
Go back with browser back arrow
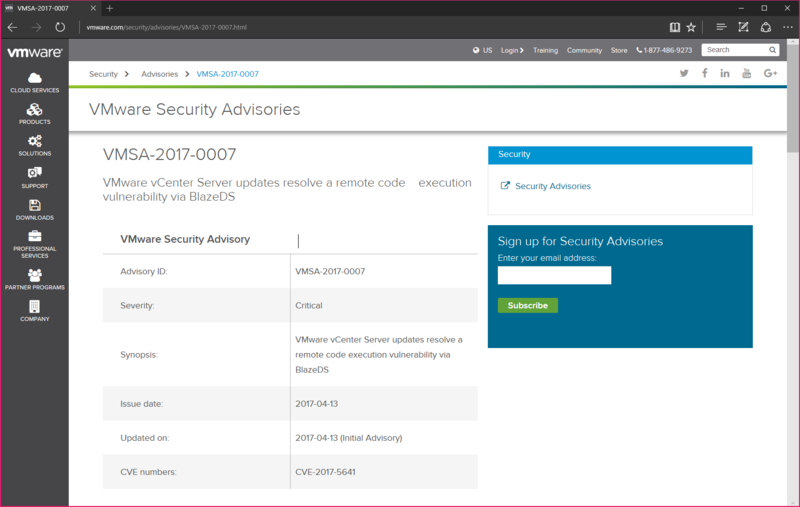(x=13, y=27)
